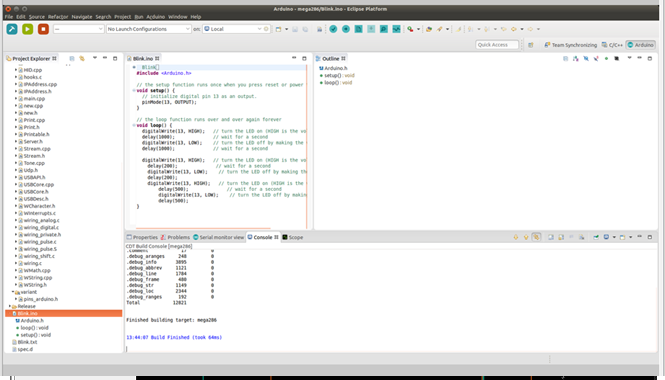The image size is (665, 380).
Task: Click the Quick Access search field
Action: point(497,45)
